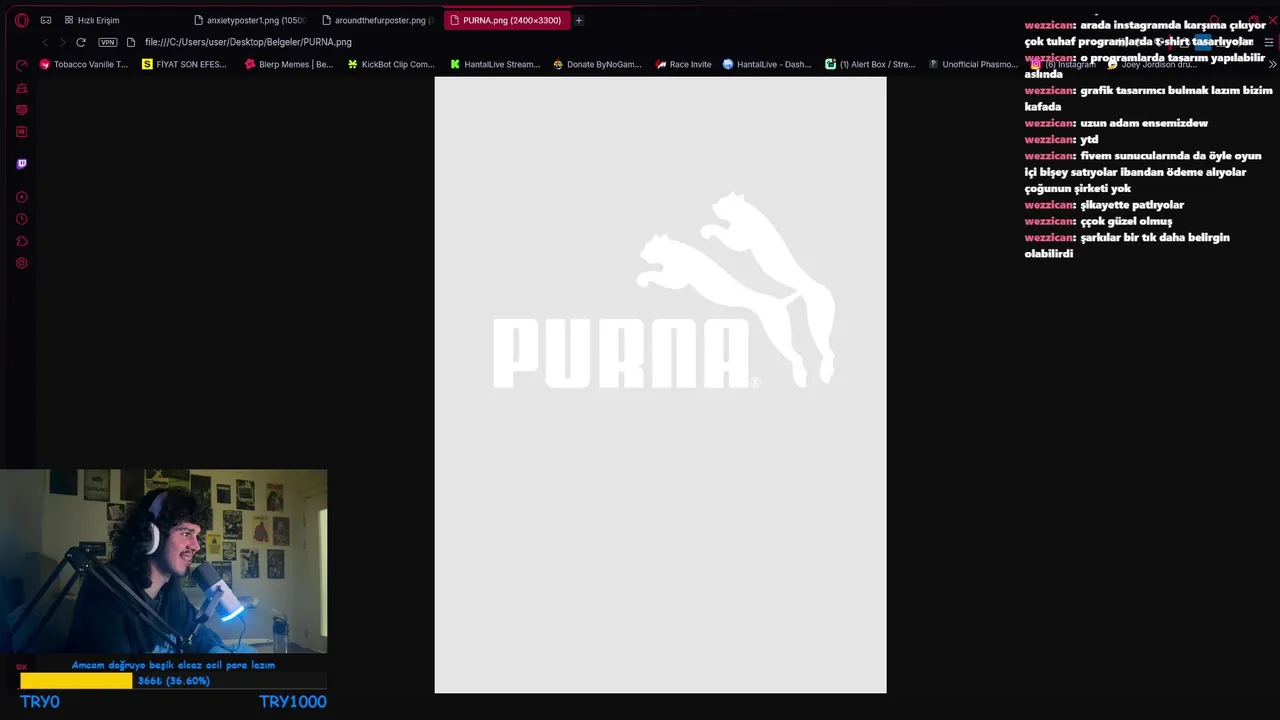Click the 'şikayette patlıyolar' chat message
This screenshot has height=720, width=1280.
coord(1104,205)
